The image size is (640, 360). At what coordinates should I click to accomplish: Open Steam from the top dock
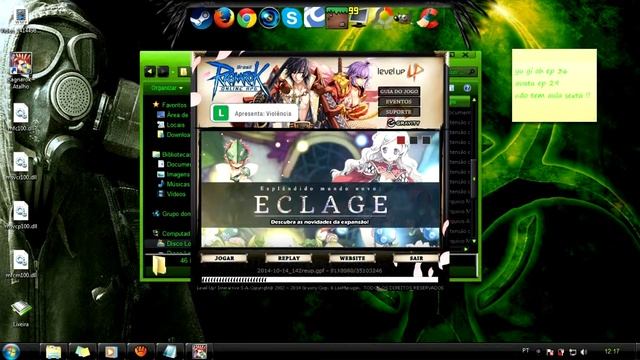201,18
